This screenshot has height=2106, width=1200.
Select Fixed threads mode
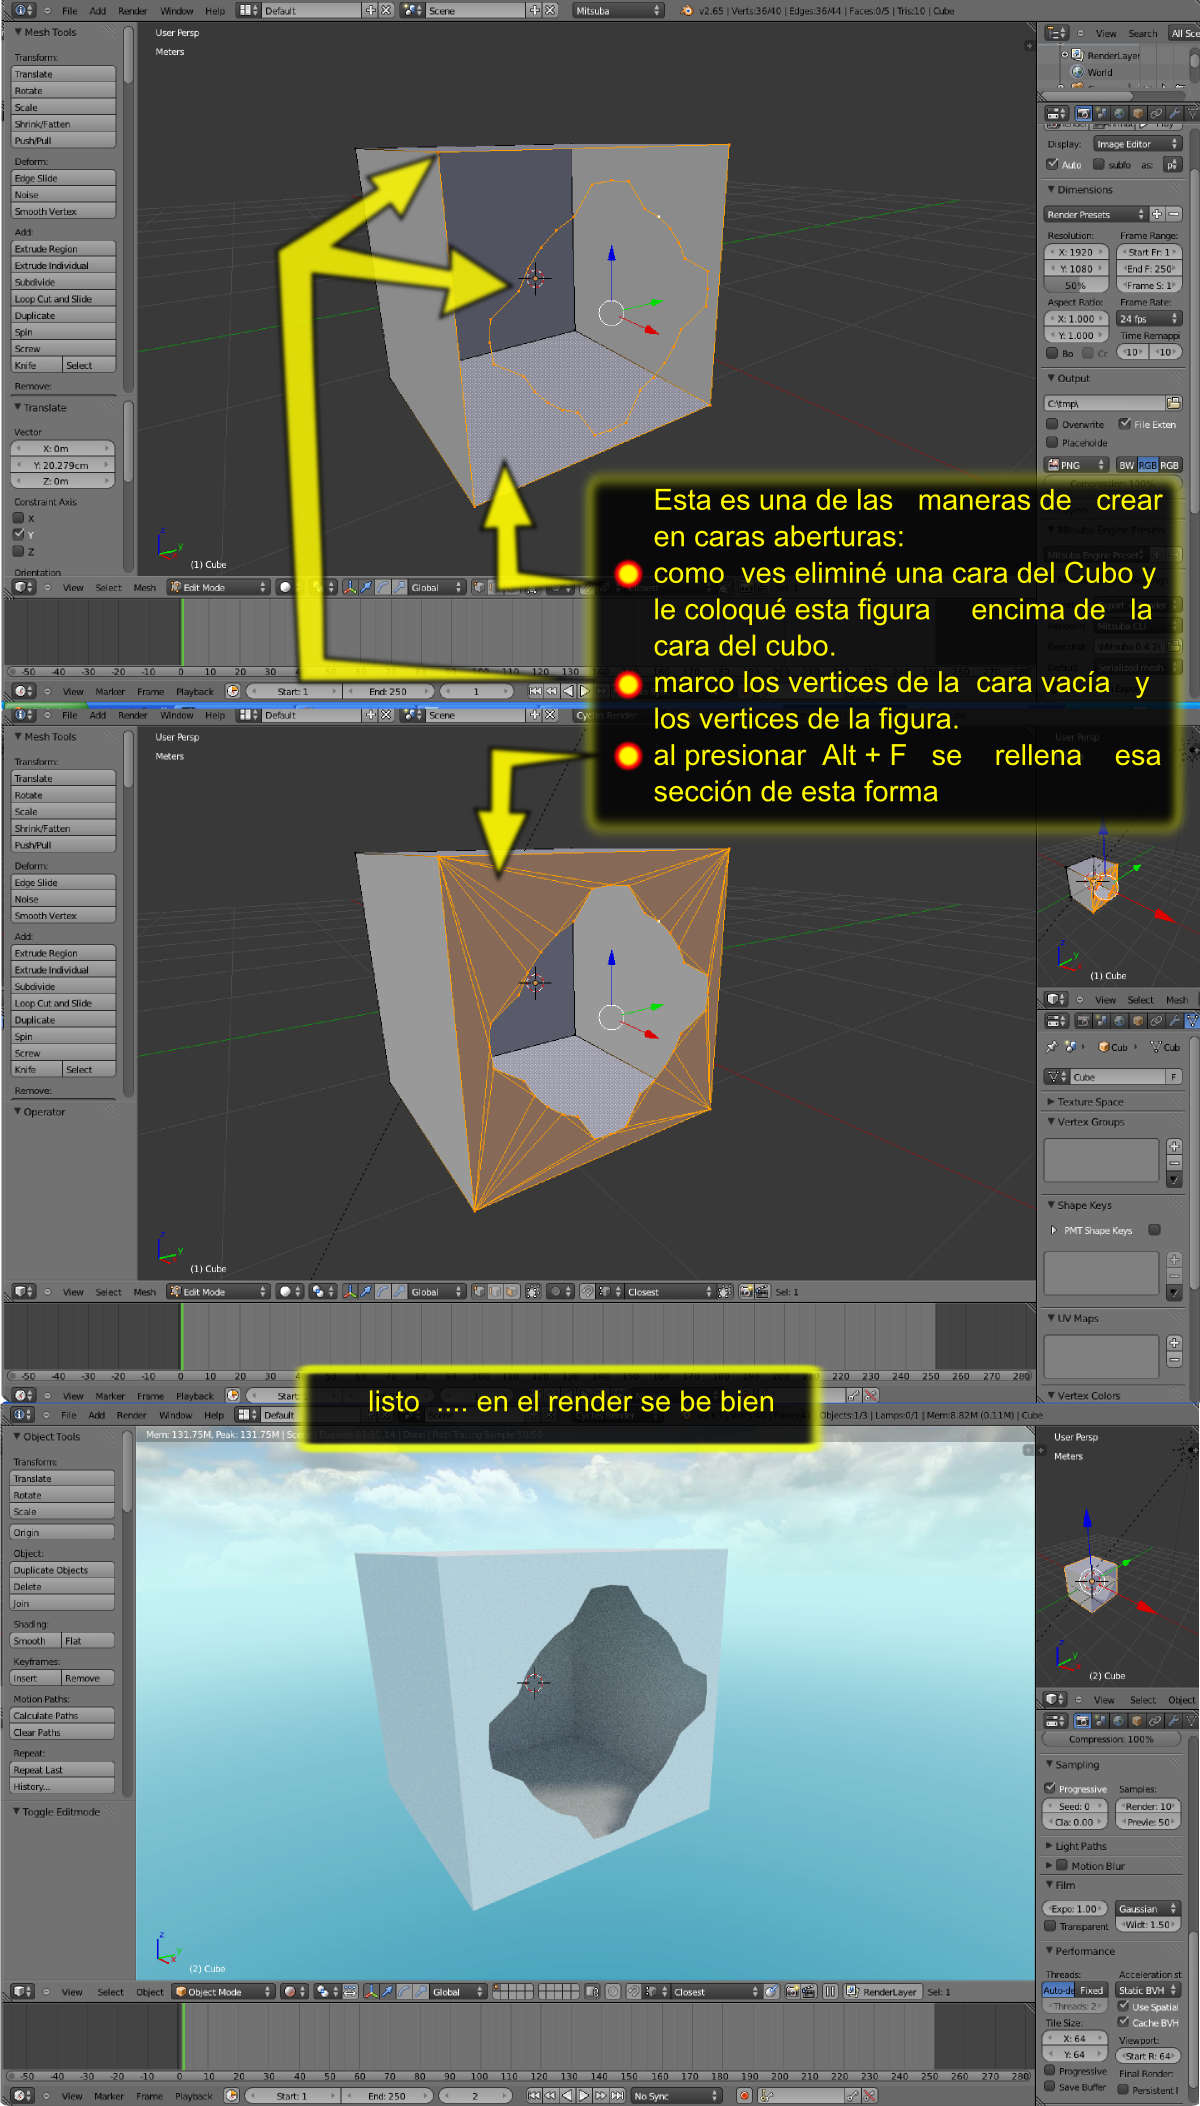[1092, 1990]
